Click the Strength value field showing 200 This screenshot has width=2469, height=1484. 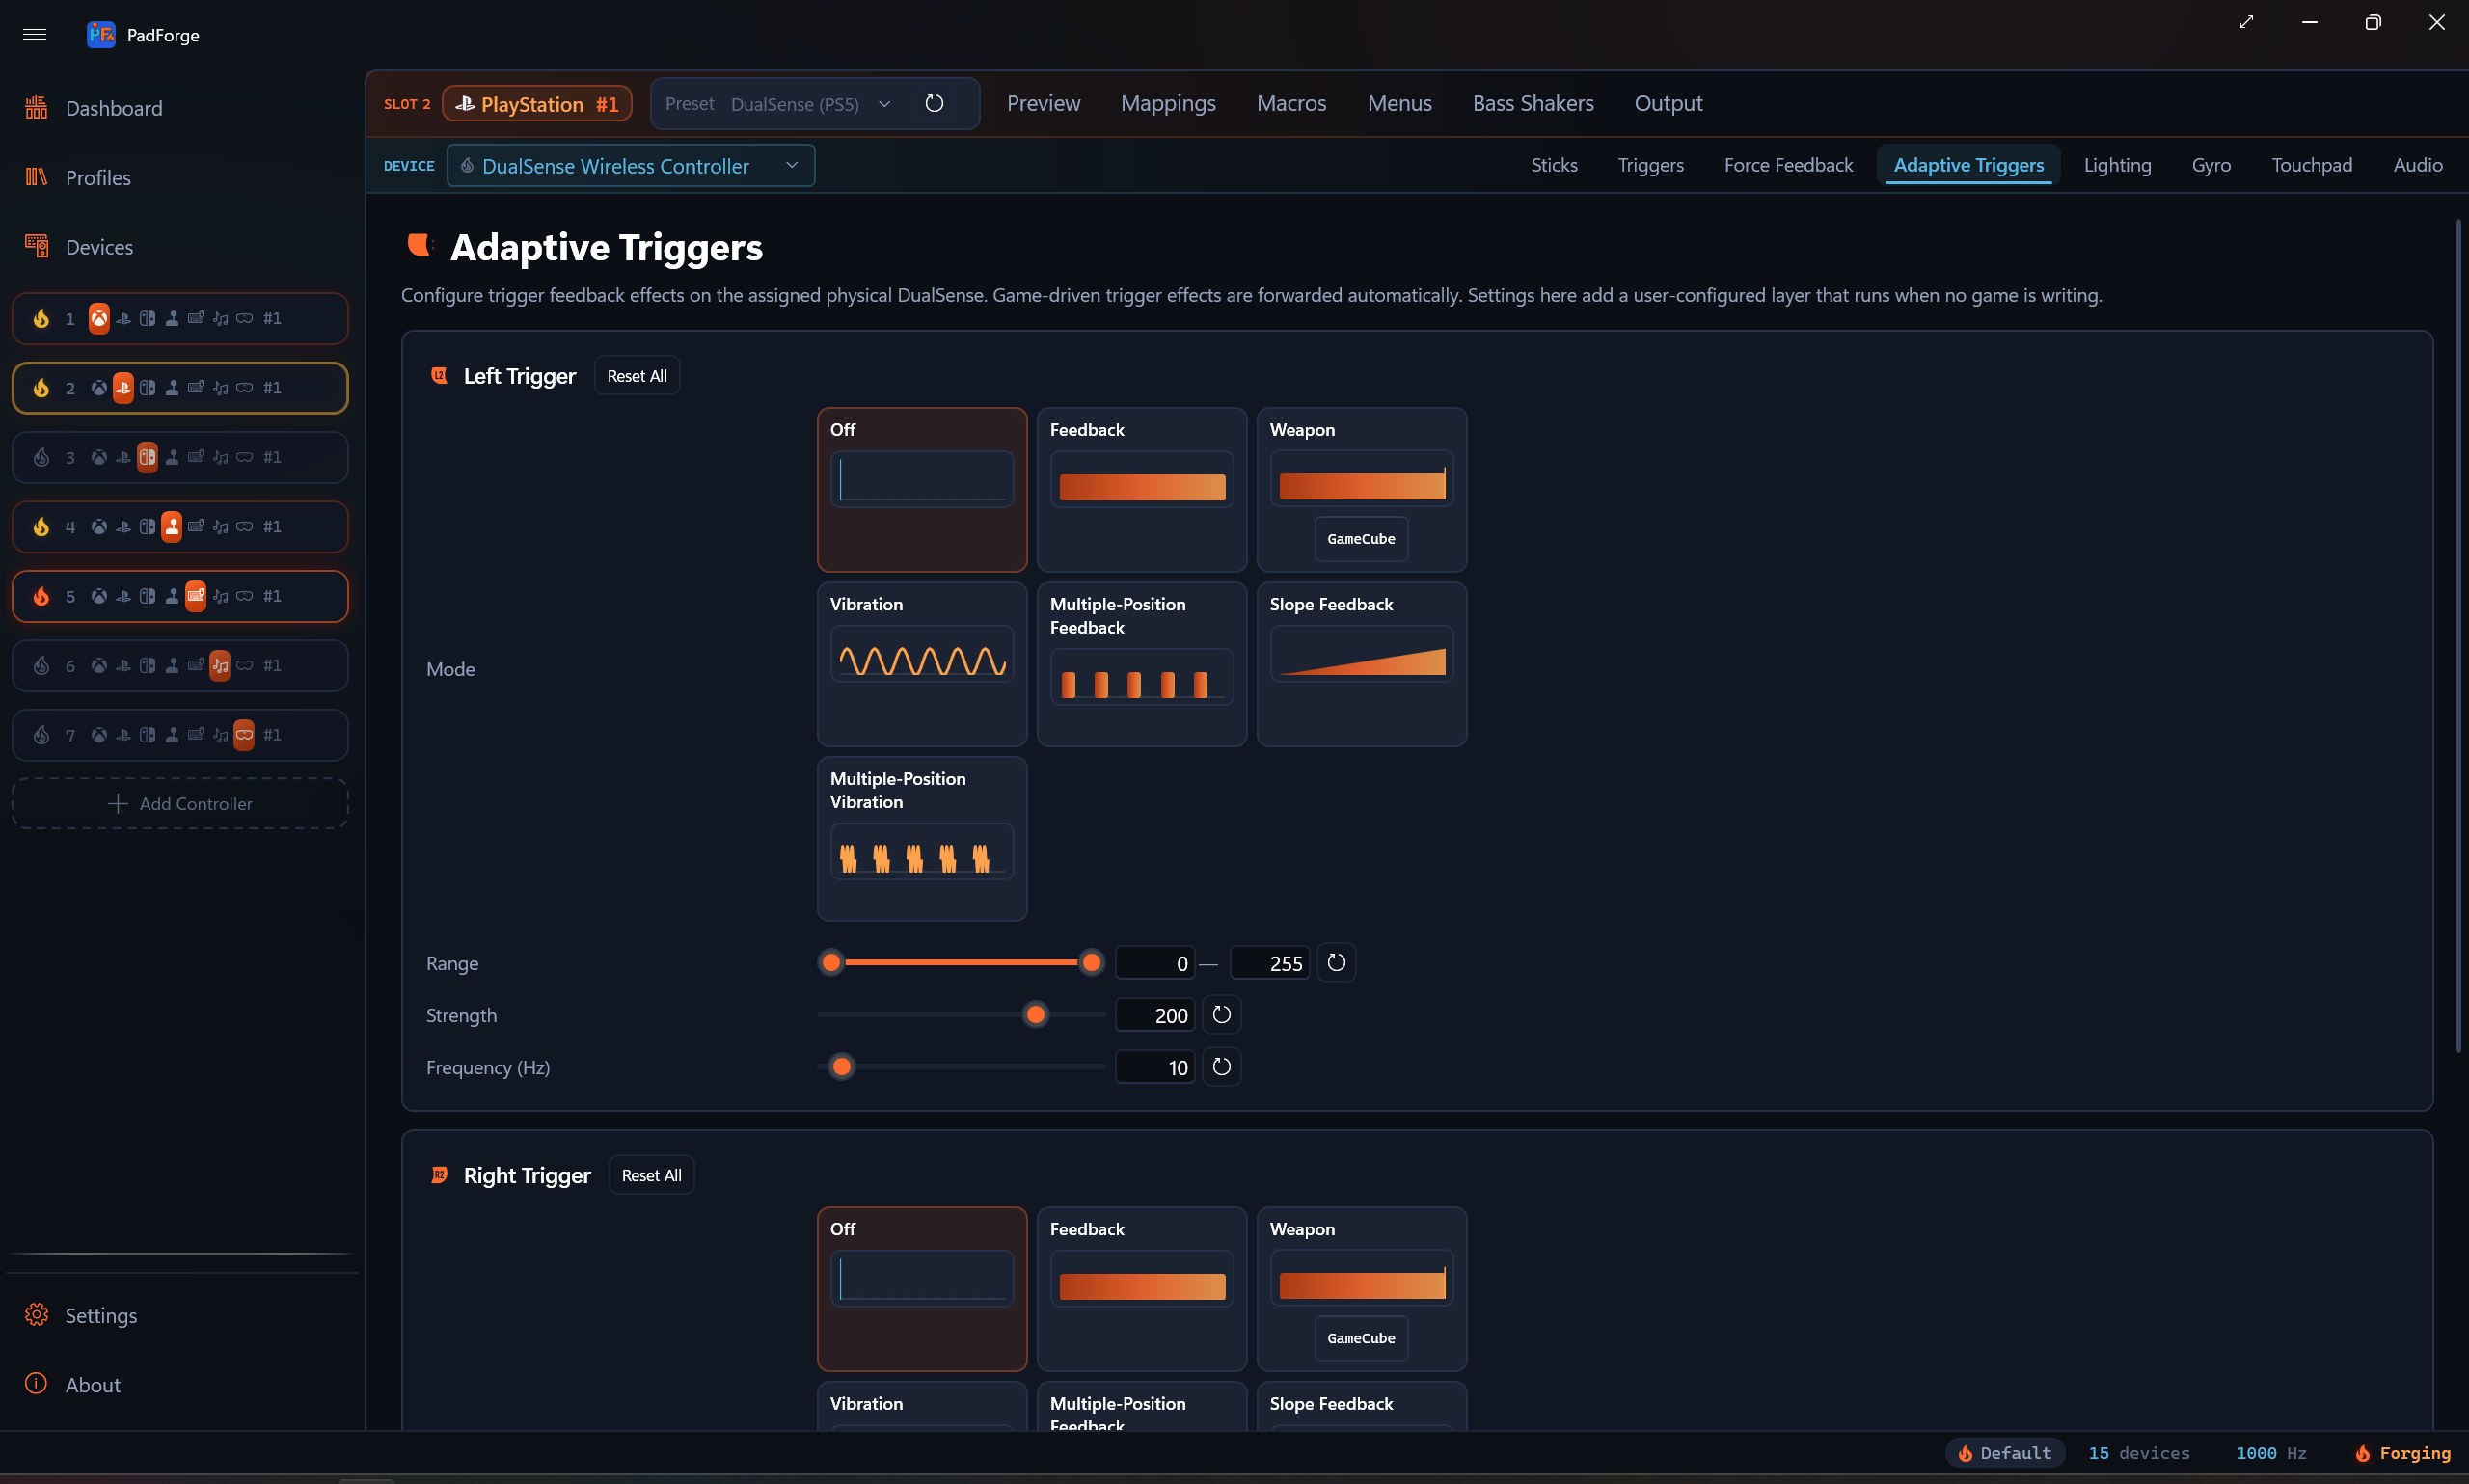(1155, 1014)
